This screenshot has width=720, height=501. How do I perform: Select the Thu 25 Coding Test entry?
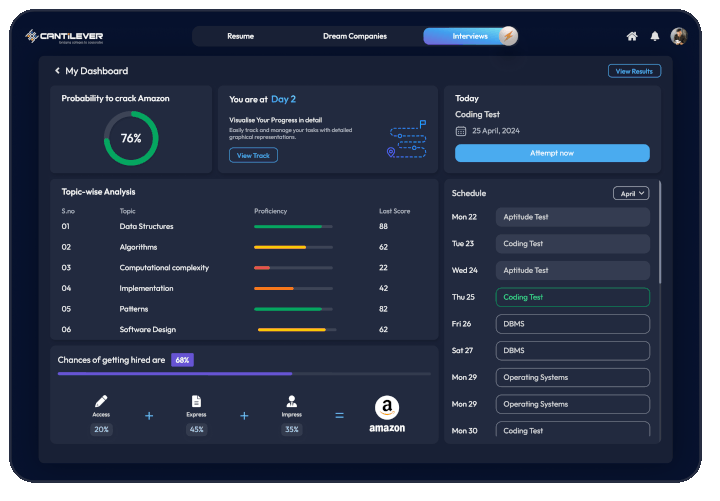[x=573, y=297]
